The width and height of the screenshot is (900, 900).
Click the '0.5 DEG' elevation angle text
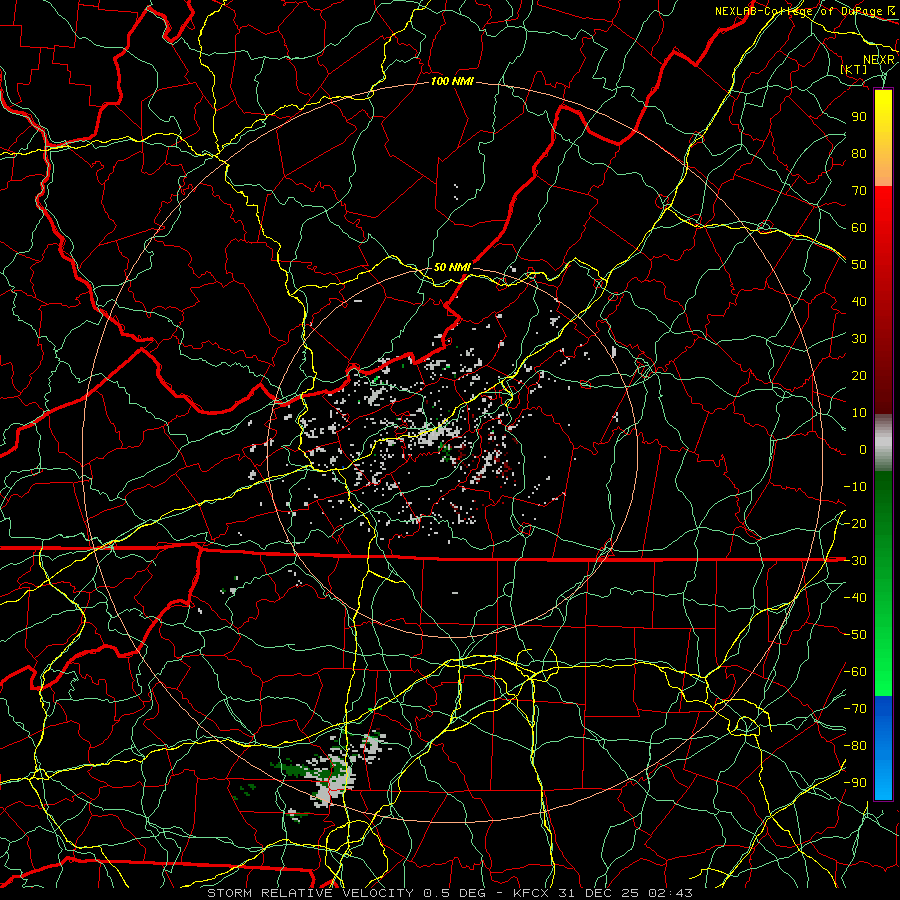click(x=455, y=893)
